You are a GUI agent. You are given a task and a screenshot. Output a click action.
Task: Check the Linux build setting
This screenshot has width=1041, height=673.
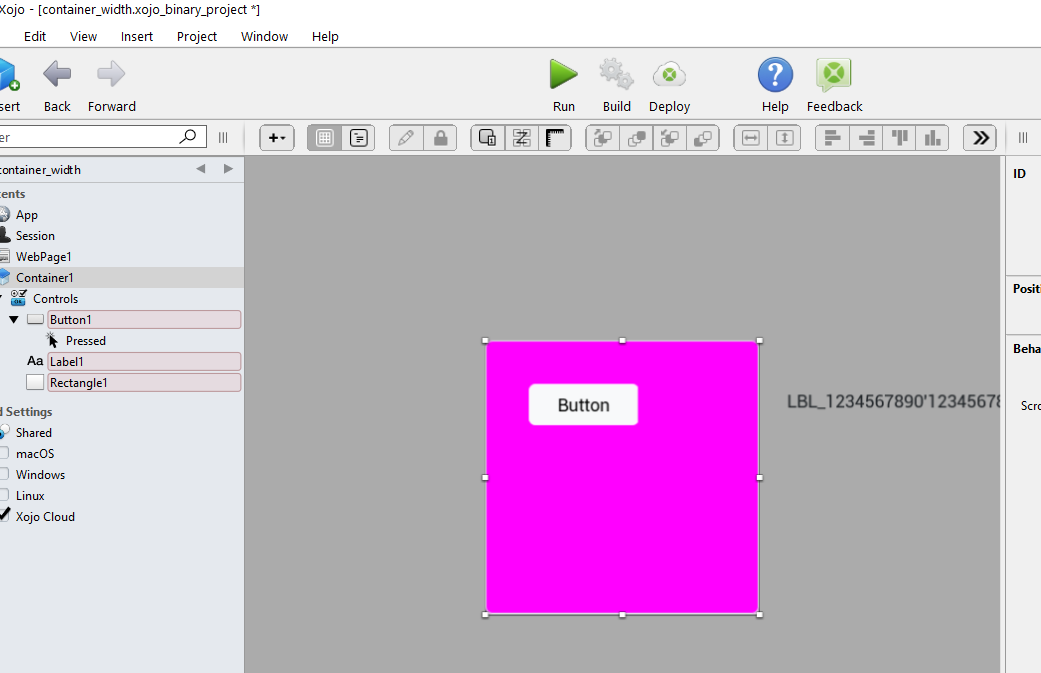(5, 495)
